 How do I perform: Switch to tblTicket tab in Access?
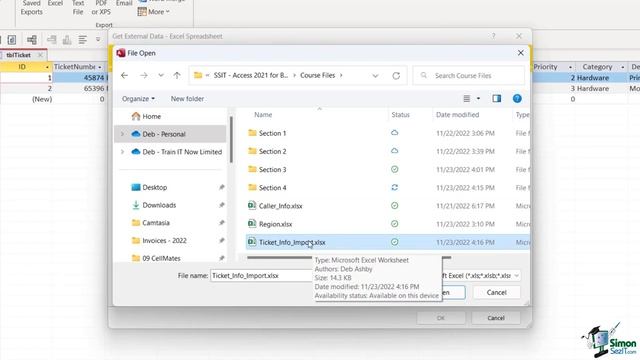coord(18,55)
